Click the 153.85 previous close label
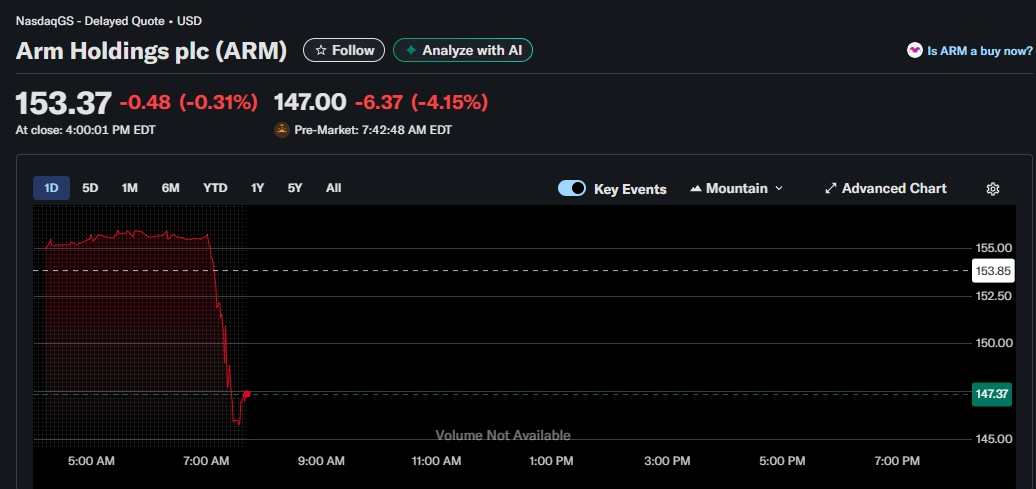Image resolution: width=1036 pixels, height=489 pixels. (x=993, y=271)
